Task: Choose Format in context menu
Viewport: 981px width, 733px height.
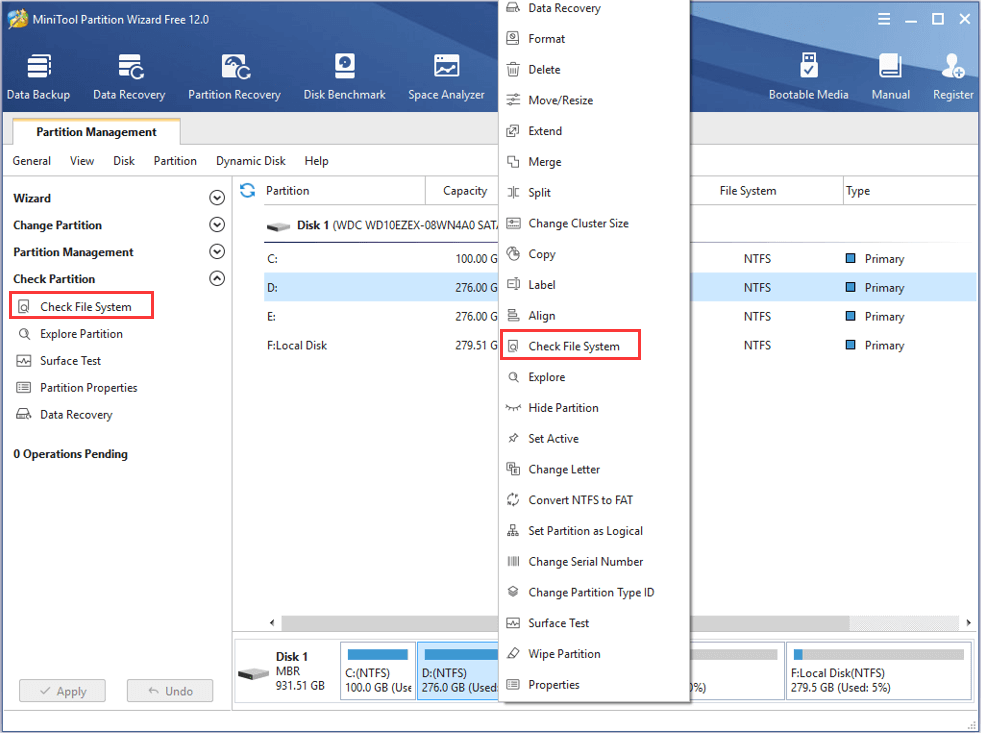Action: [x=594, y=39]
